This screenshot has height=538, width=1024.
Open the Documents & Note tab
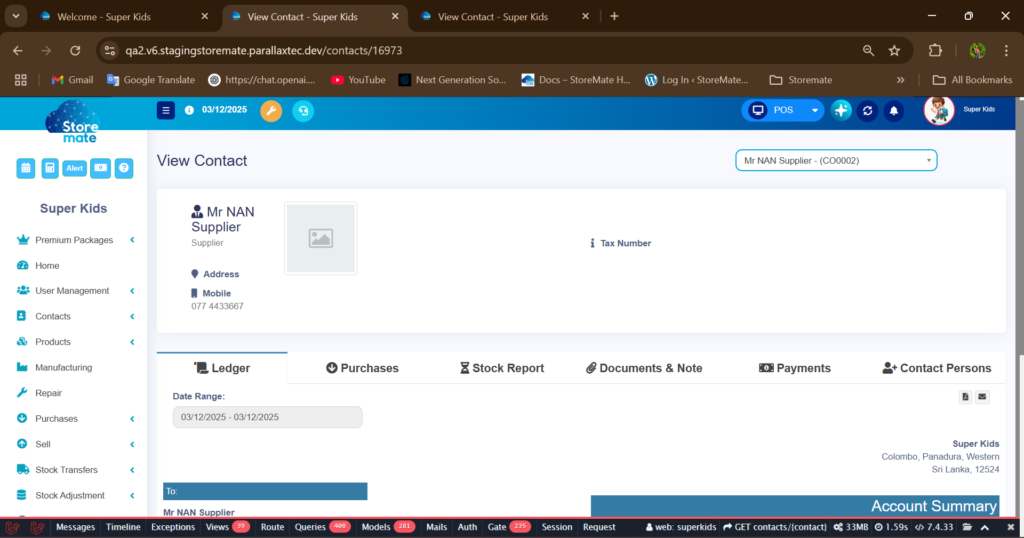click(x=644, y=368)
